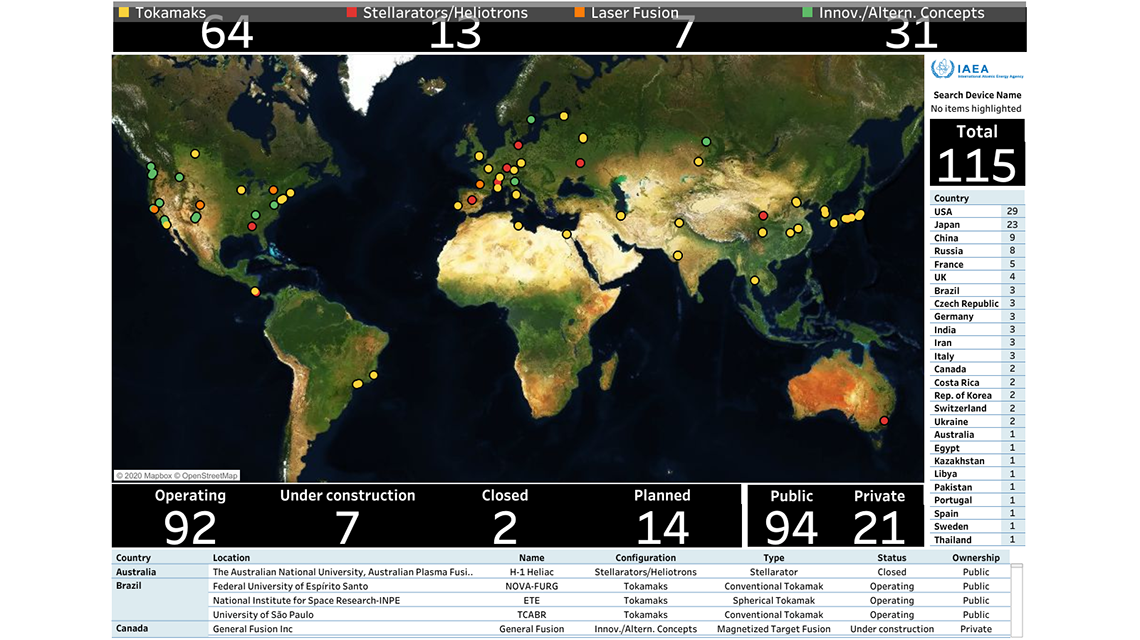Toggle the Operating status filter
The width and height of the screenshot is (1140, 640).
pyautogui.click(x=190, y=515)
